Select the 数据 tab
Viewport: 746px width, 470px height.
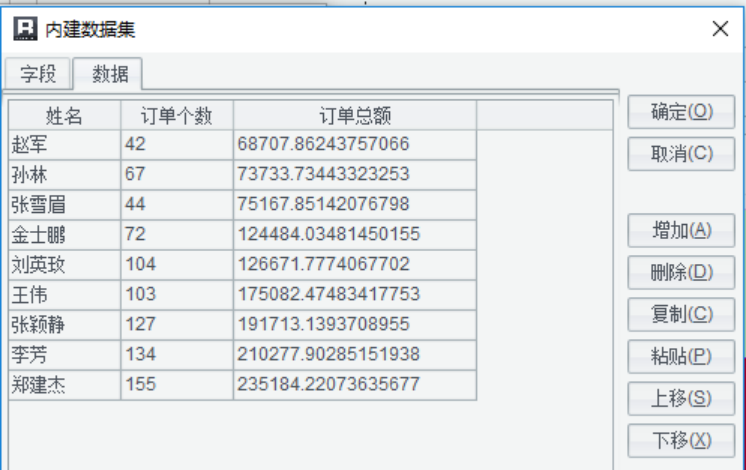point(110,74)
